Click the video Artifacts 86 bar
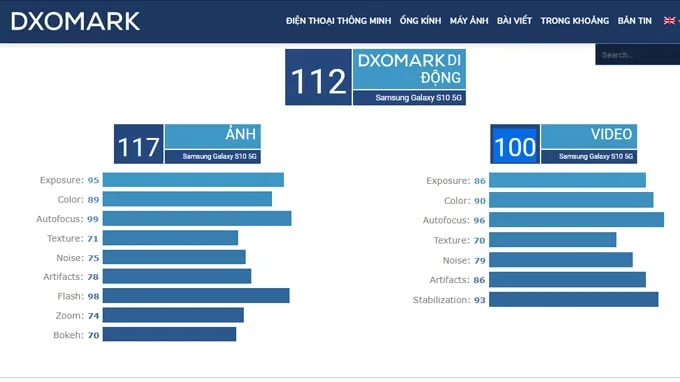This screenshot has width=680, height=382. (x=567, y=280)
